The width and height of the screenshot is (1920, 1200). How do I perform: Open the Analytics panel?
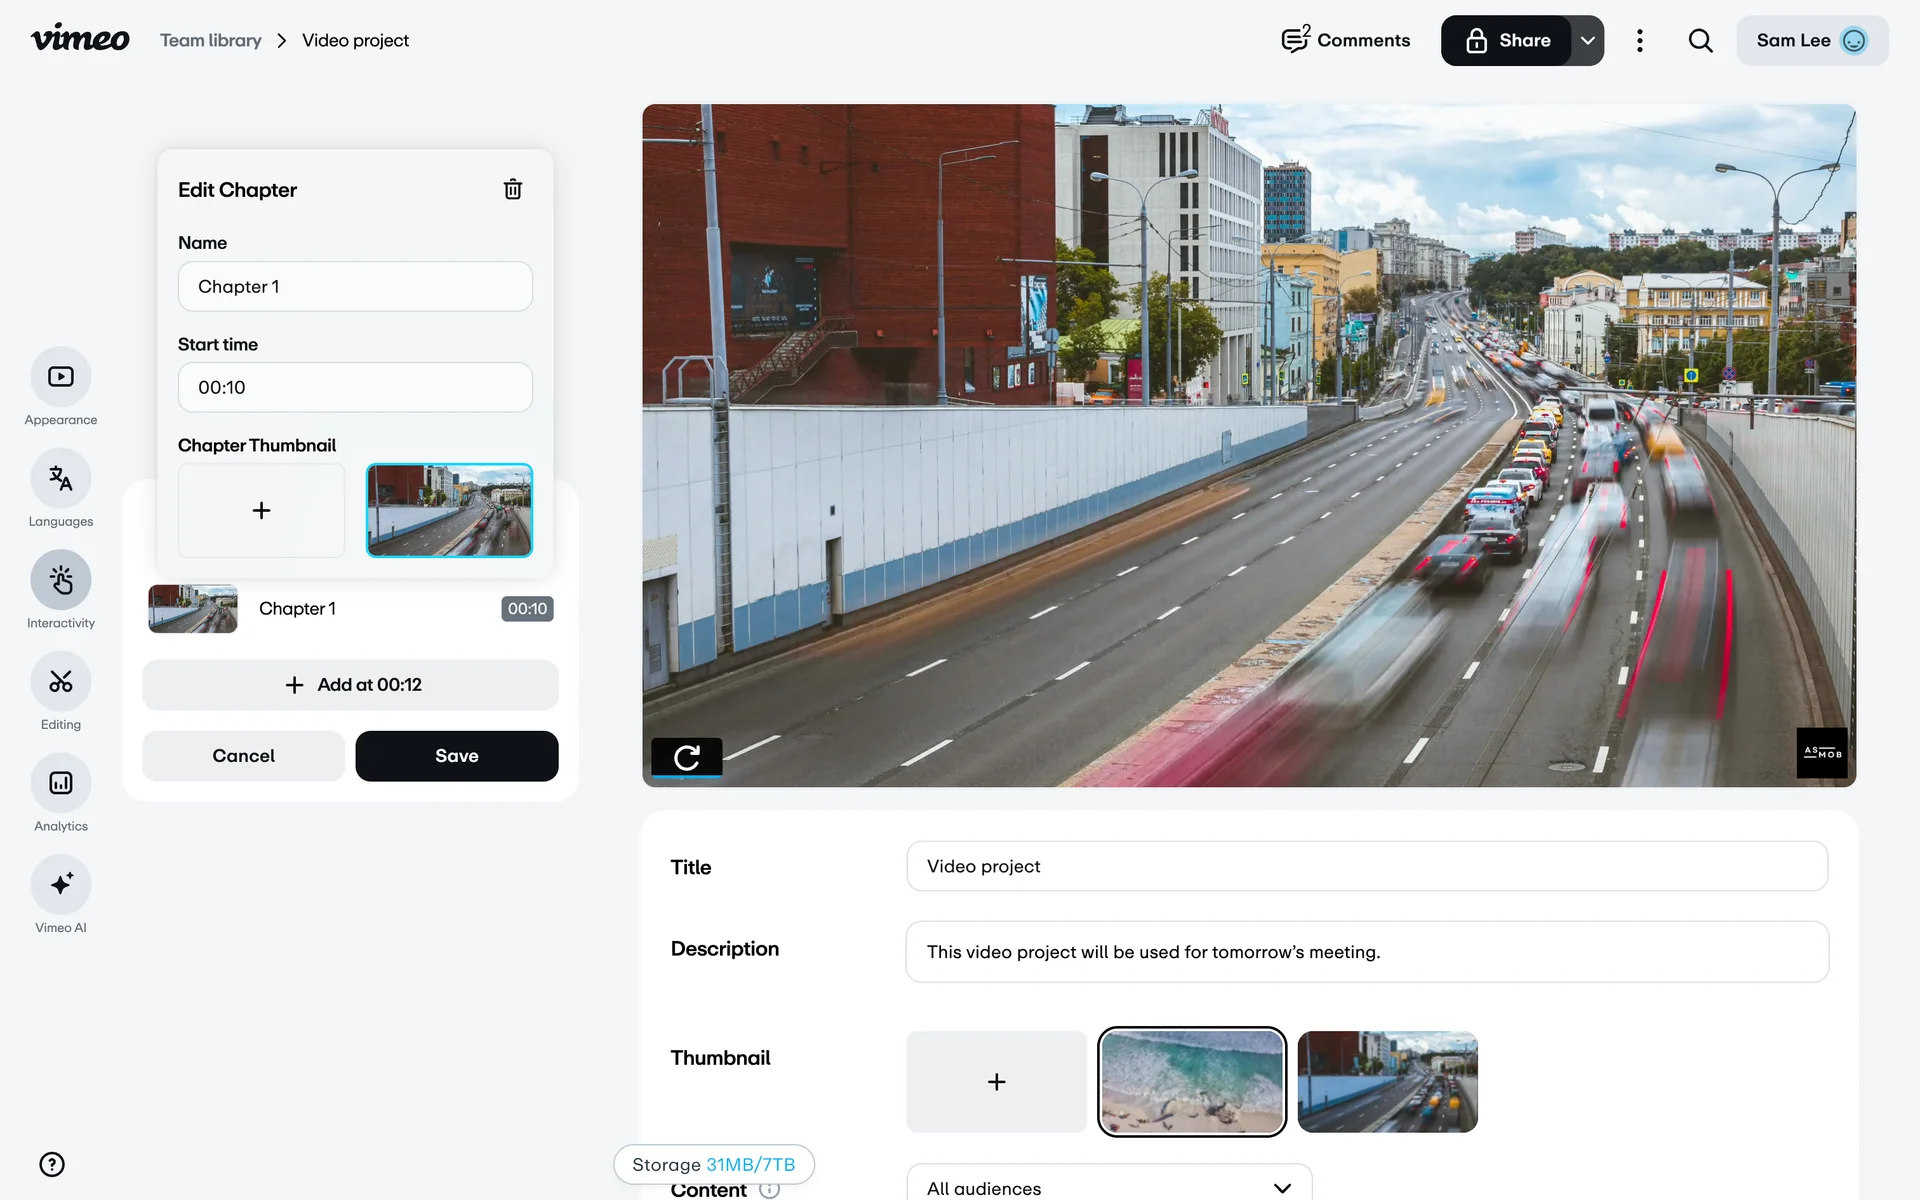pyautogui.click(x=61, y=783)
